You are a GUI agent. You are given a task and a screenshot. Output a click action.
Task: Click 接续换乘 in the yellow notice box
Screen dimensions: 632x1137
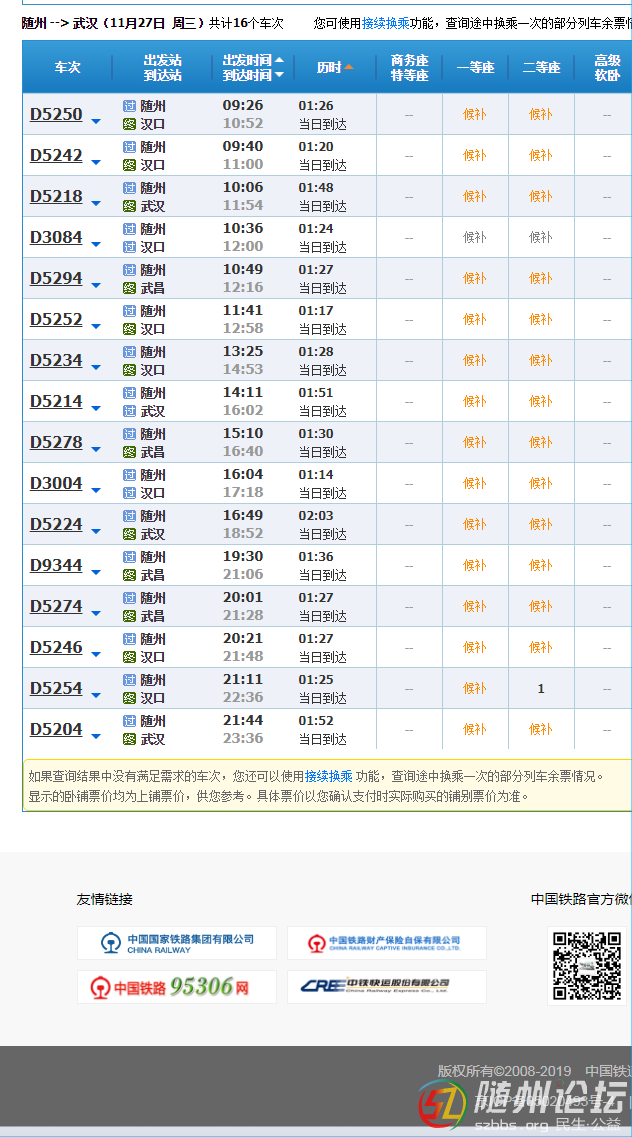tap(329, 776)
